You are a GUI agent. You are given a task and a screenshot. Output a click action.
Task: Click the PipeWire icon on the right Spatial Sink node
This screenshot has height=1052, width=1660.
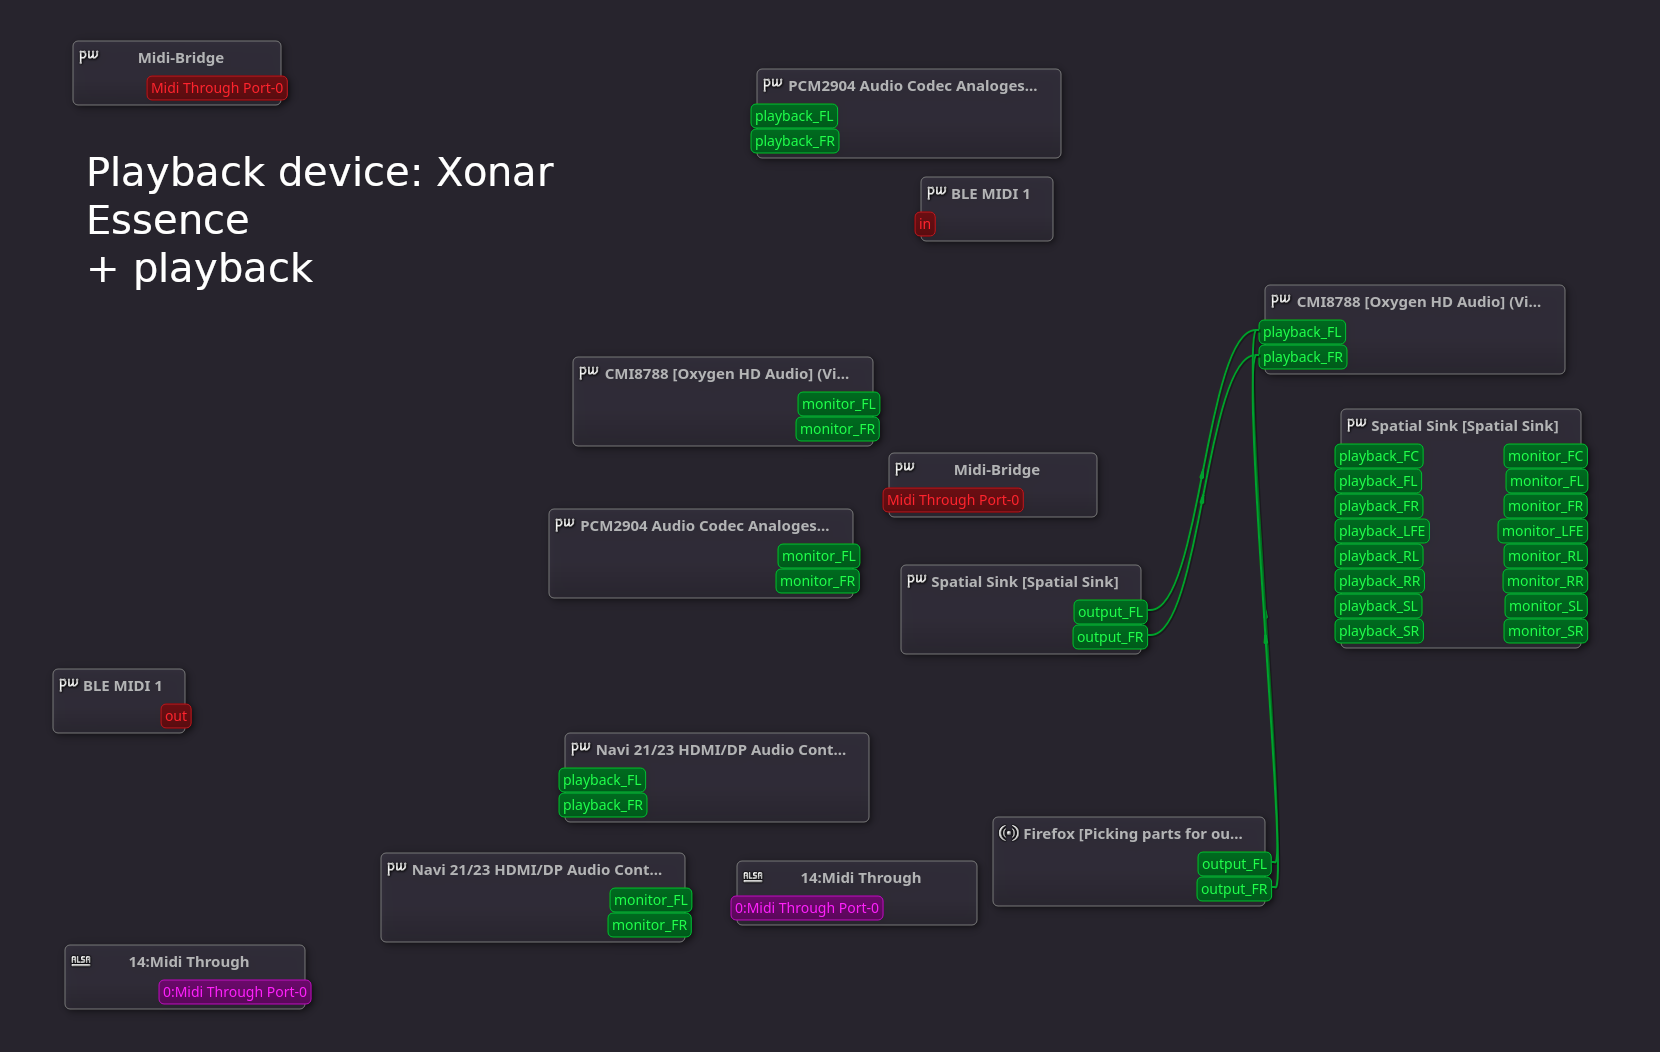coord(1358,422)
